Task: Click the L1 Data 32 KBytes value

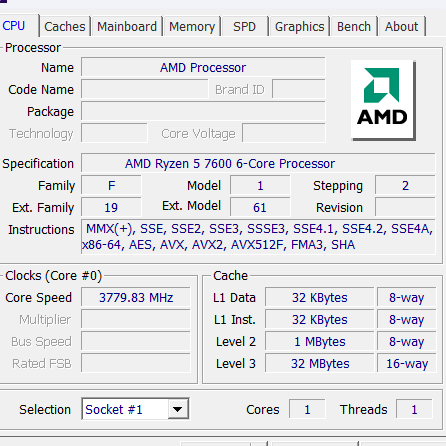Action: click(320, 297)
